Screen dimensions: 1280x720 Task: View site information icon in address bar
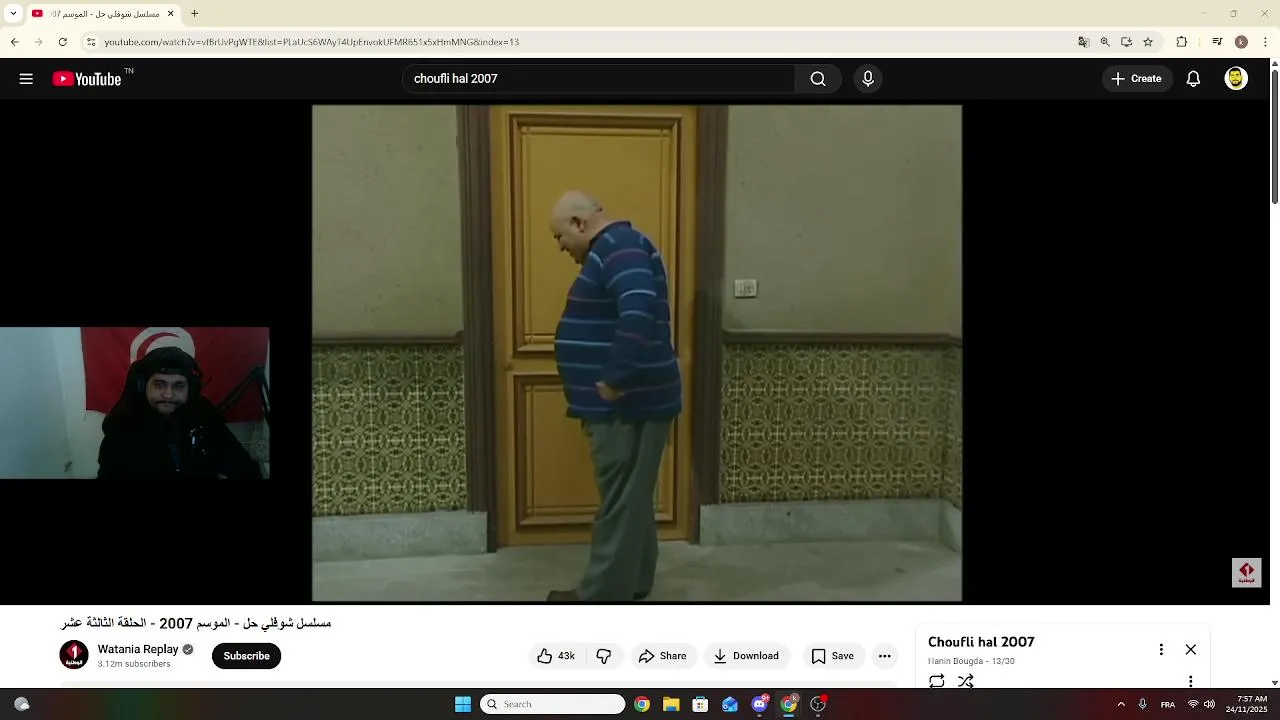(x=91, y=42)
